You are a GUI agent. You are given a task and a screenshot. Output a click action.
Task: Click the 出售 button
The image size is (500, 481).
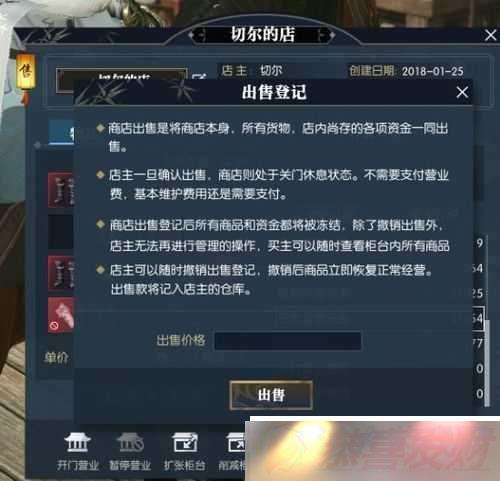(271, 395)
